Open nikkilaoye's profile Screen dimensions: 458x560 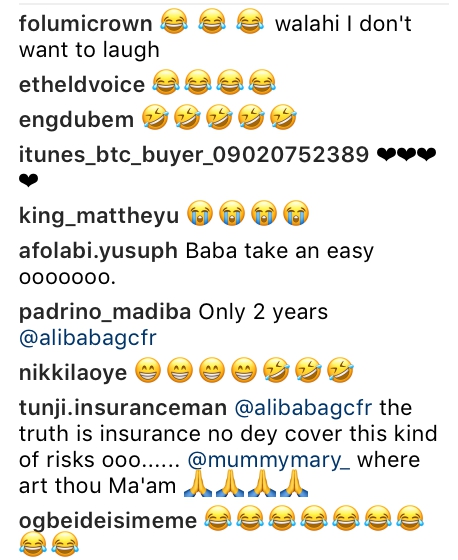pyautogui.click(x=73, y=372)
